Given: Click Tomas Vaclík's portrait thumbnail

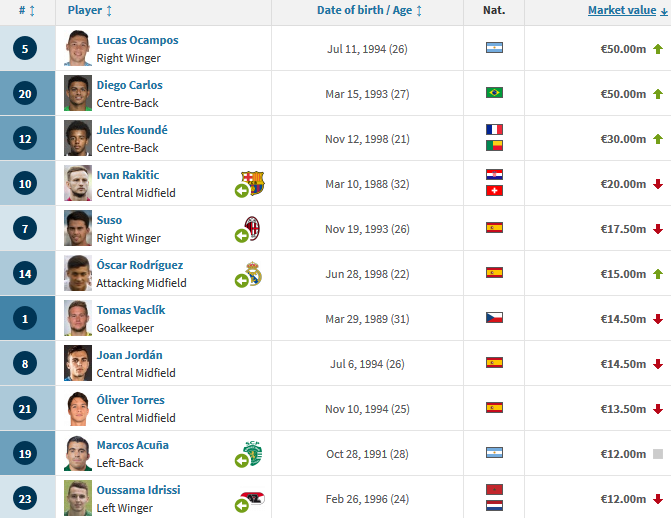Looking at the screenshot, I should (x=78, y=318).
